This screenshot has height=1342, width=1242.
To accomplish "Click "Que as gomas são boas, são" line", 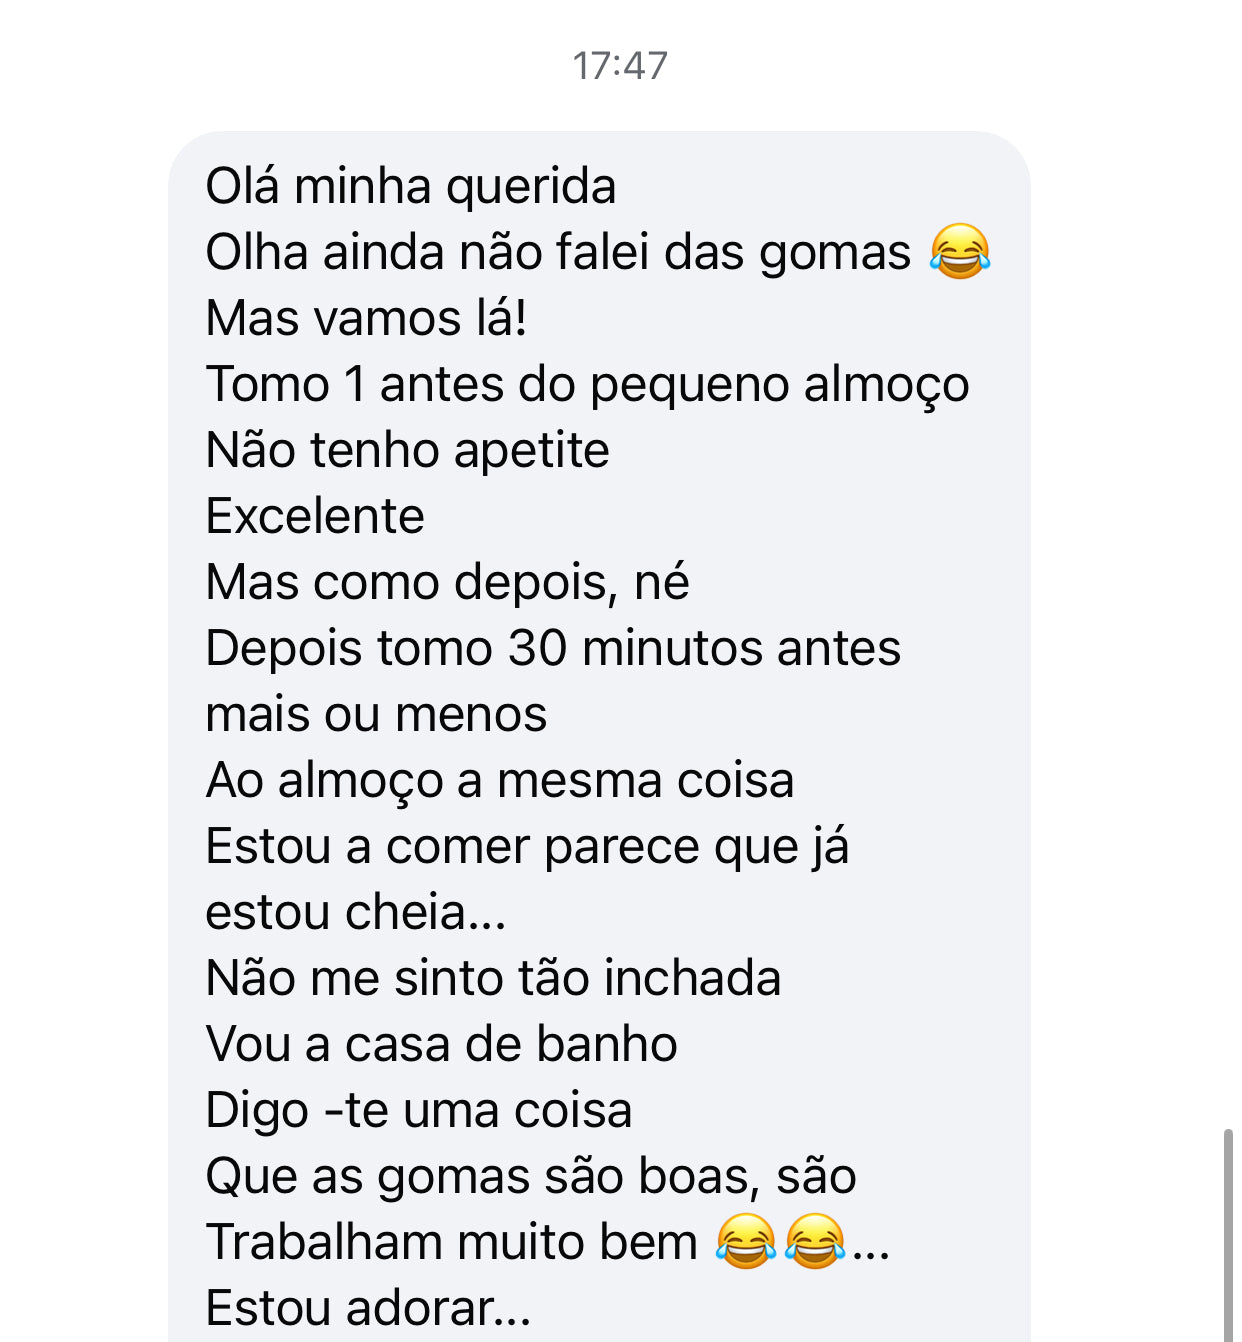I will point(531,1176).
